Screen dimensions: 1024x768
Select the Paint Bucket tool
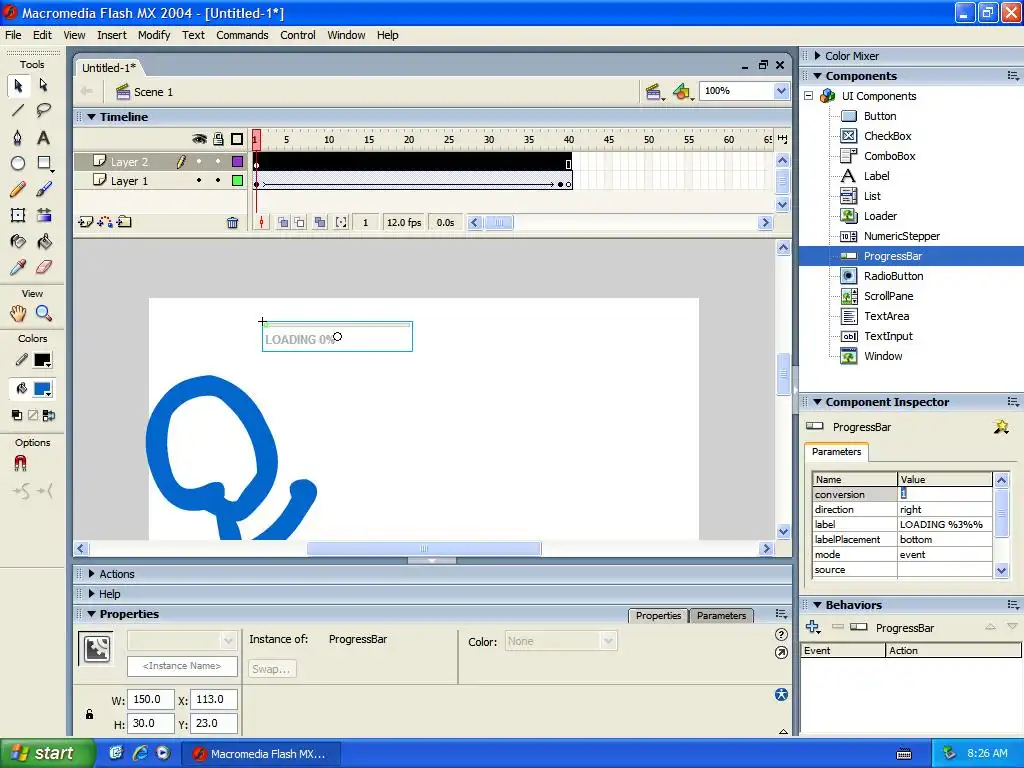coord(43,242)
